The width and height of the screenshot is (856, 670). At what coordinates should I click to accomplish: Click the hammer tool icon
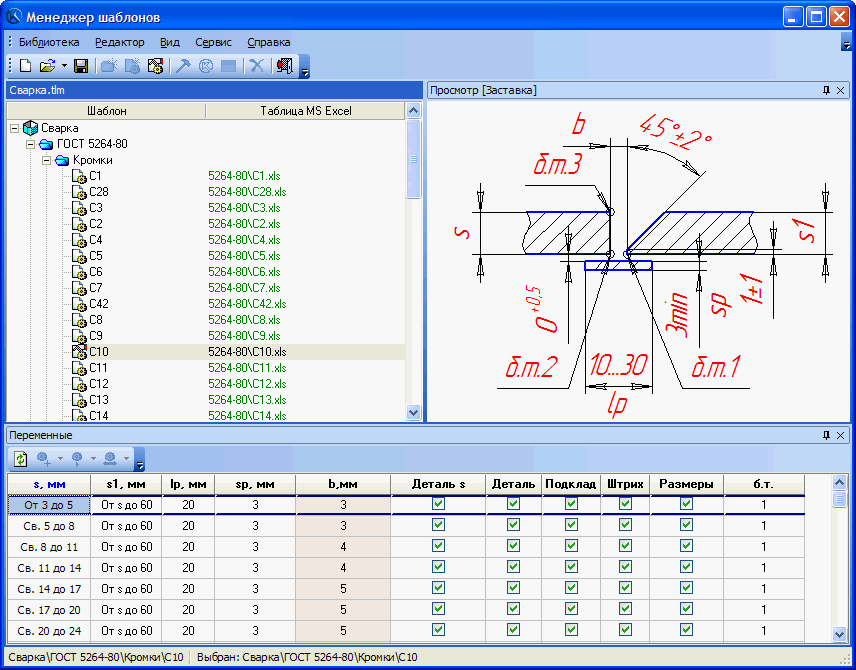pyautogui.click(x=183, y=66)
